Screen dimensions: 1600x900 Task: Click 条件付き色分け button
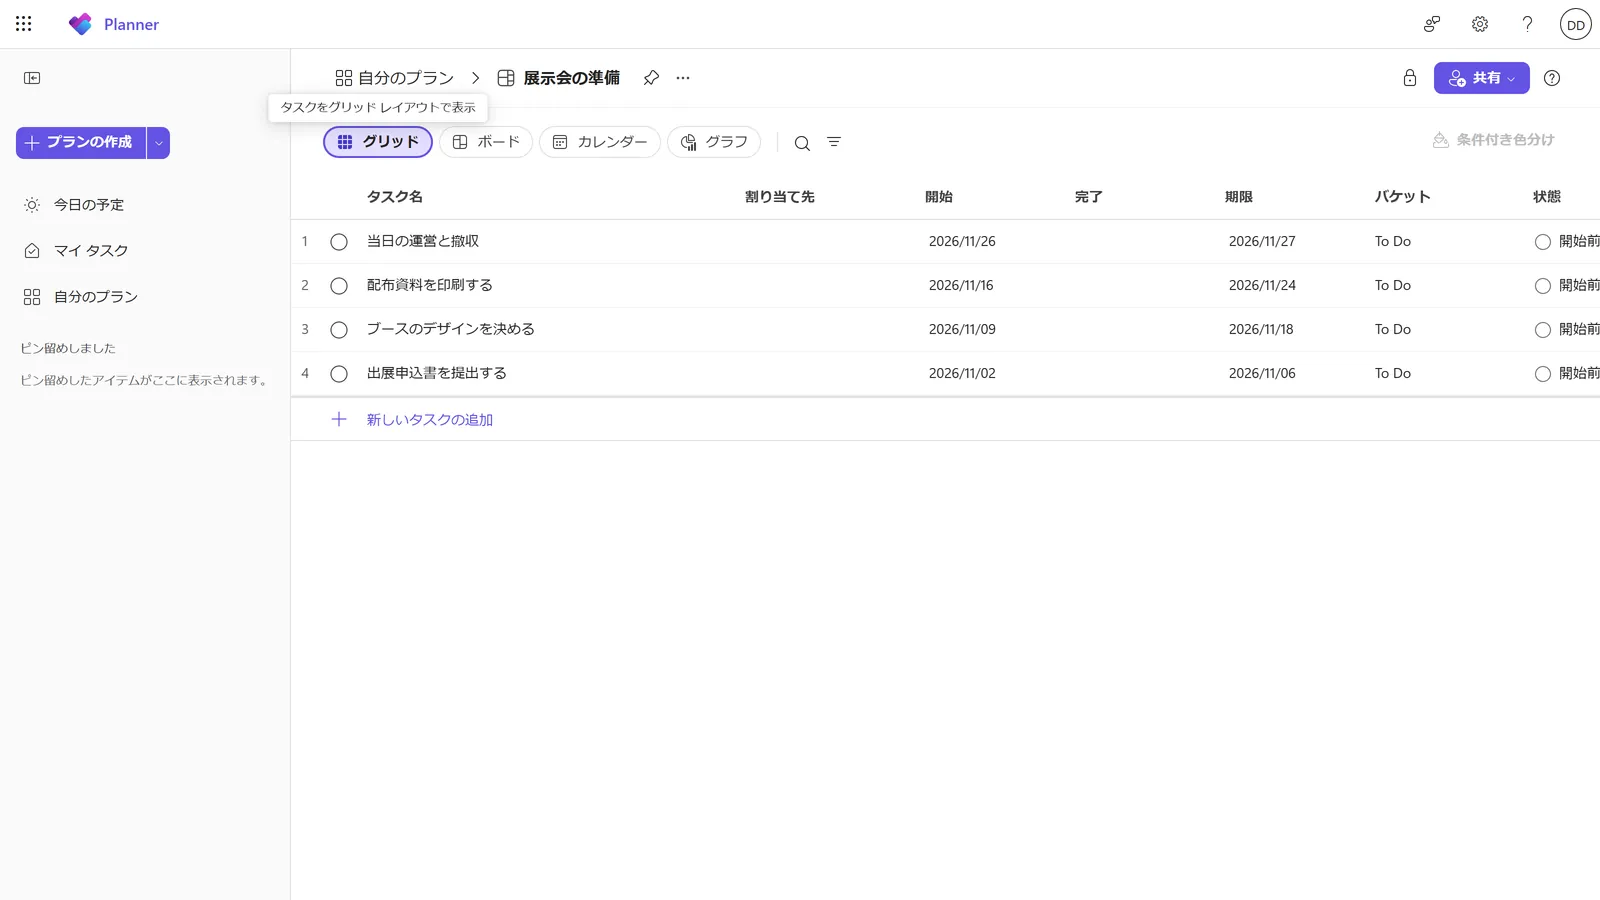(1494, 140)
